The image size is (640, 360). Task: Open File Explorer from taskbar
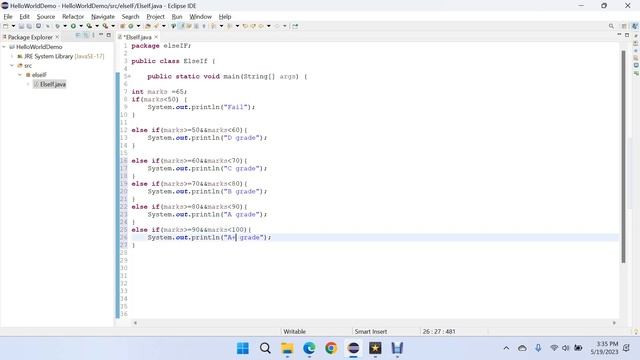click(x=287, y=348)
